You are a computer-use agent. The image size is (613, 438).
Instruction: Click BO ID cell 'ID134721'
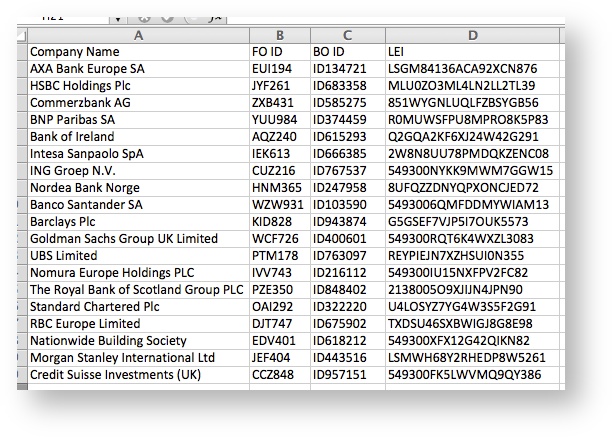tap(348, 69)
